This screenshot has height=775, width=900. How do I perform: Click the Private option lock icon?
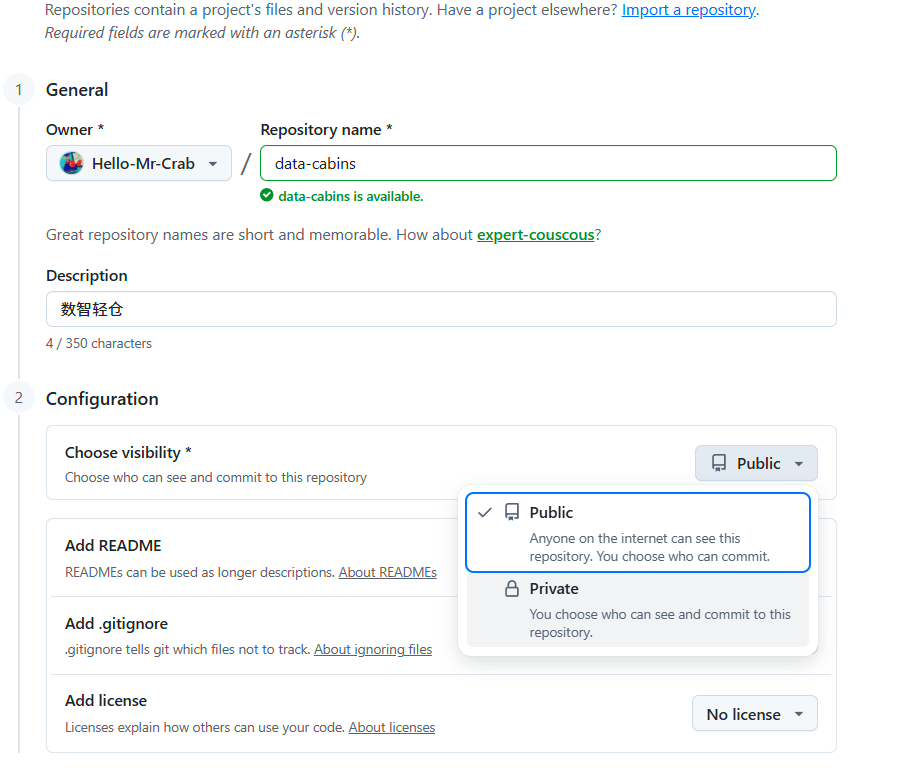tap(511, 588)
